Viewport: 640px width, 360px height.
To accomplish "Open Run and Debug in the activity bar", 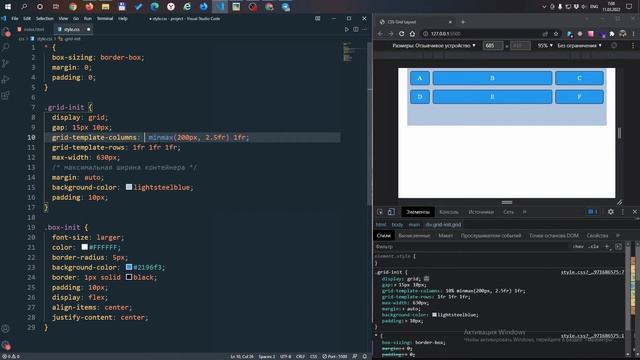I will point(6,79).
